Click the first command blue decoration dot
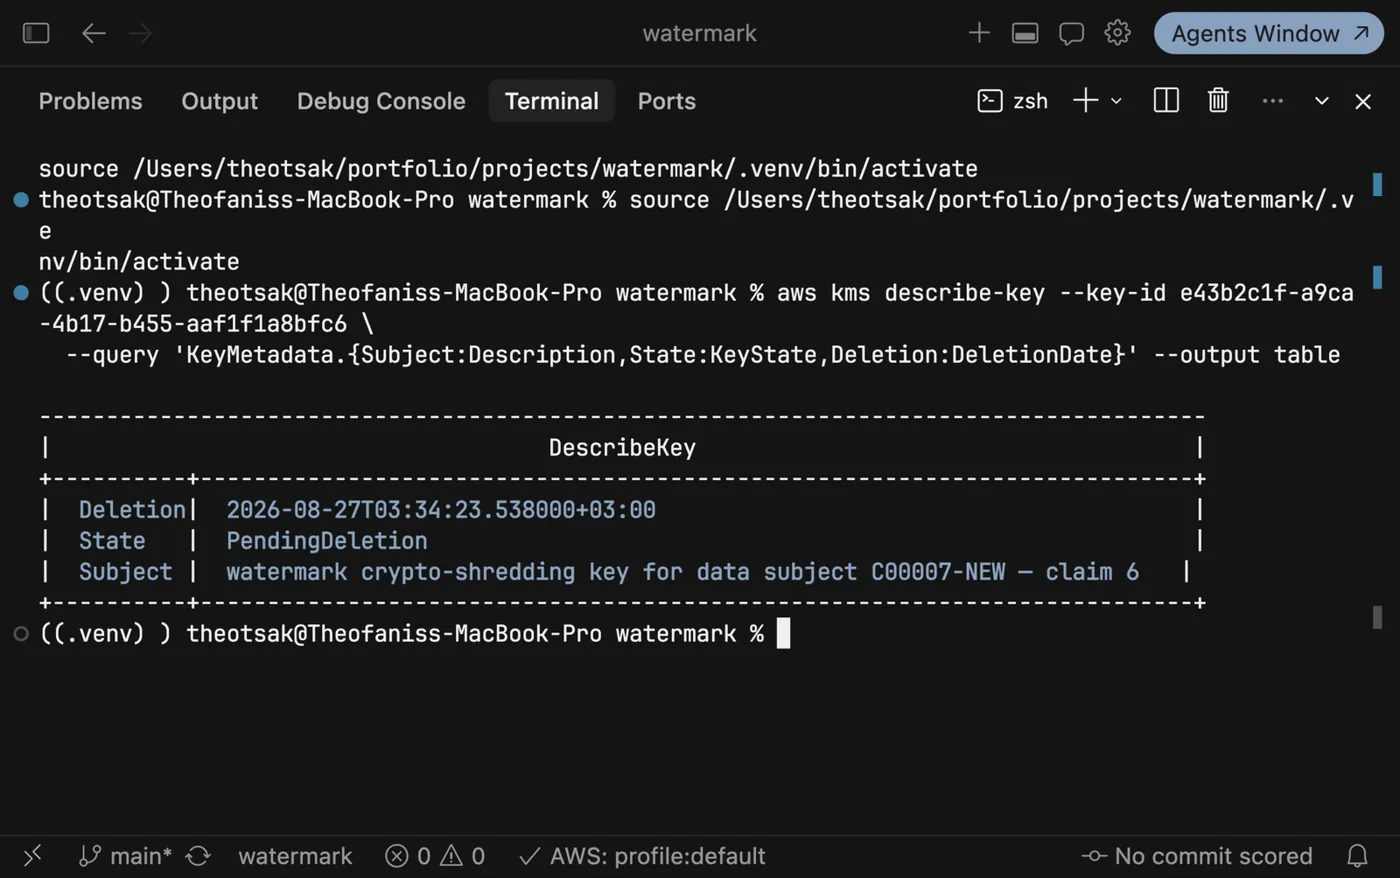 point(21,200)
